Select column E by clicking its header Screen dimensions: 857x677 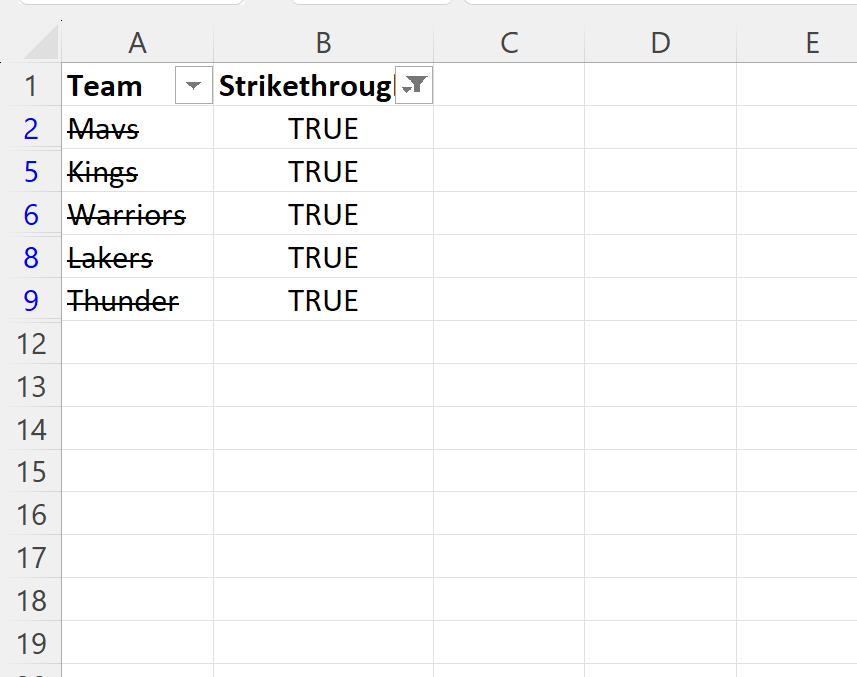click(x=811, y=43)
